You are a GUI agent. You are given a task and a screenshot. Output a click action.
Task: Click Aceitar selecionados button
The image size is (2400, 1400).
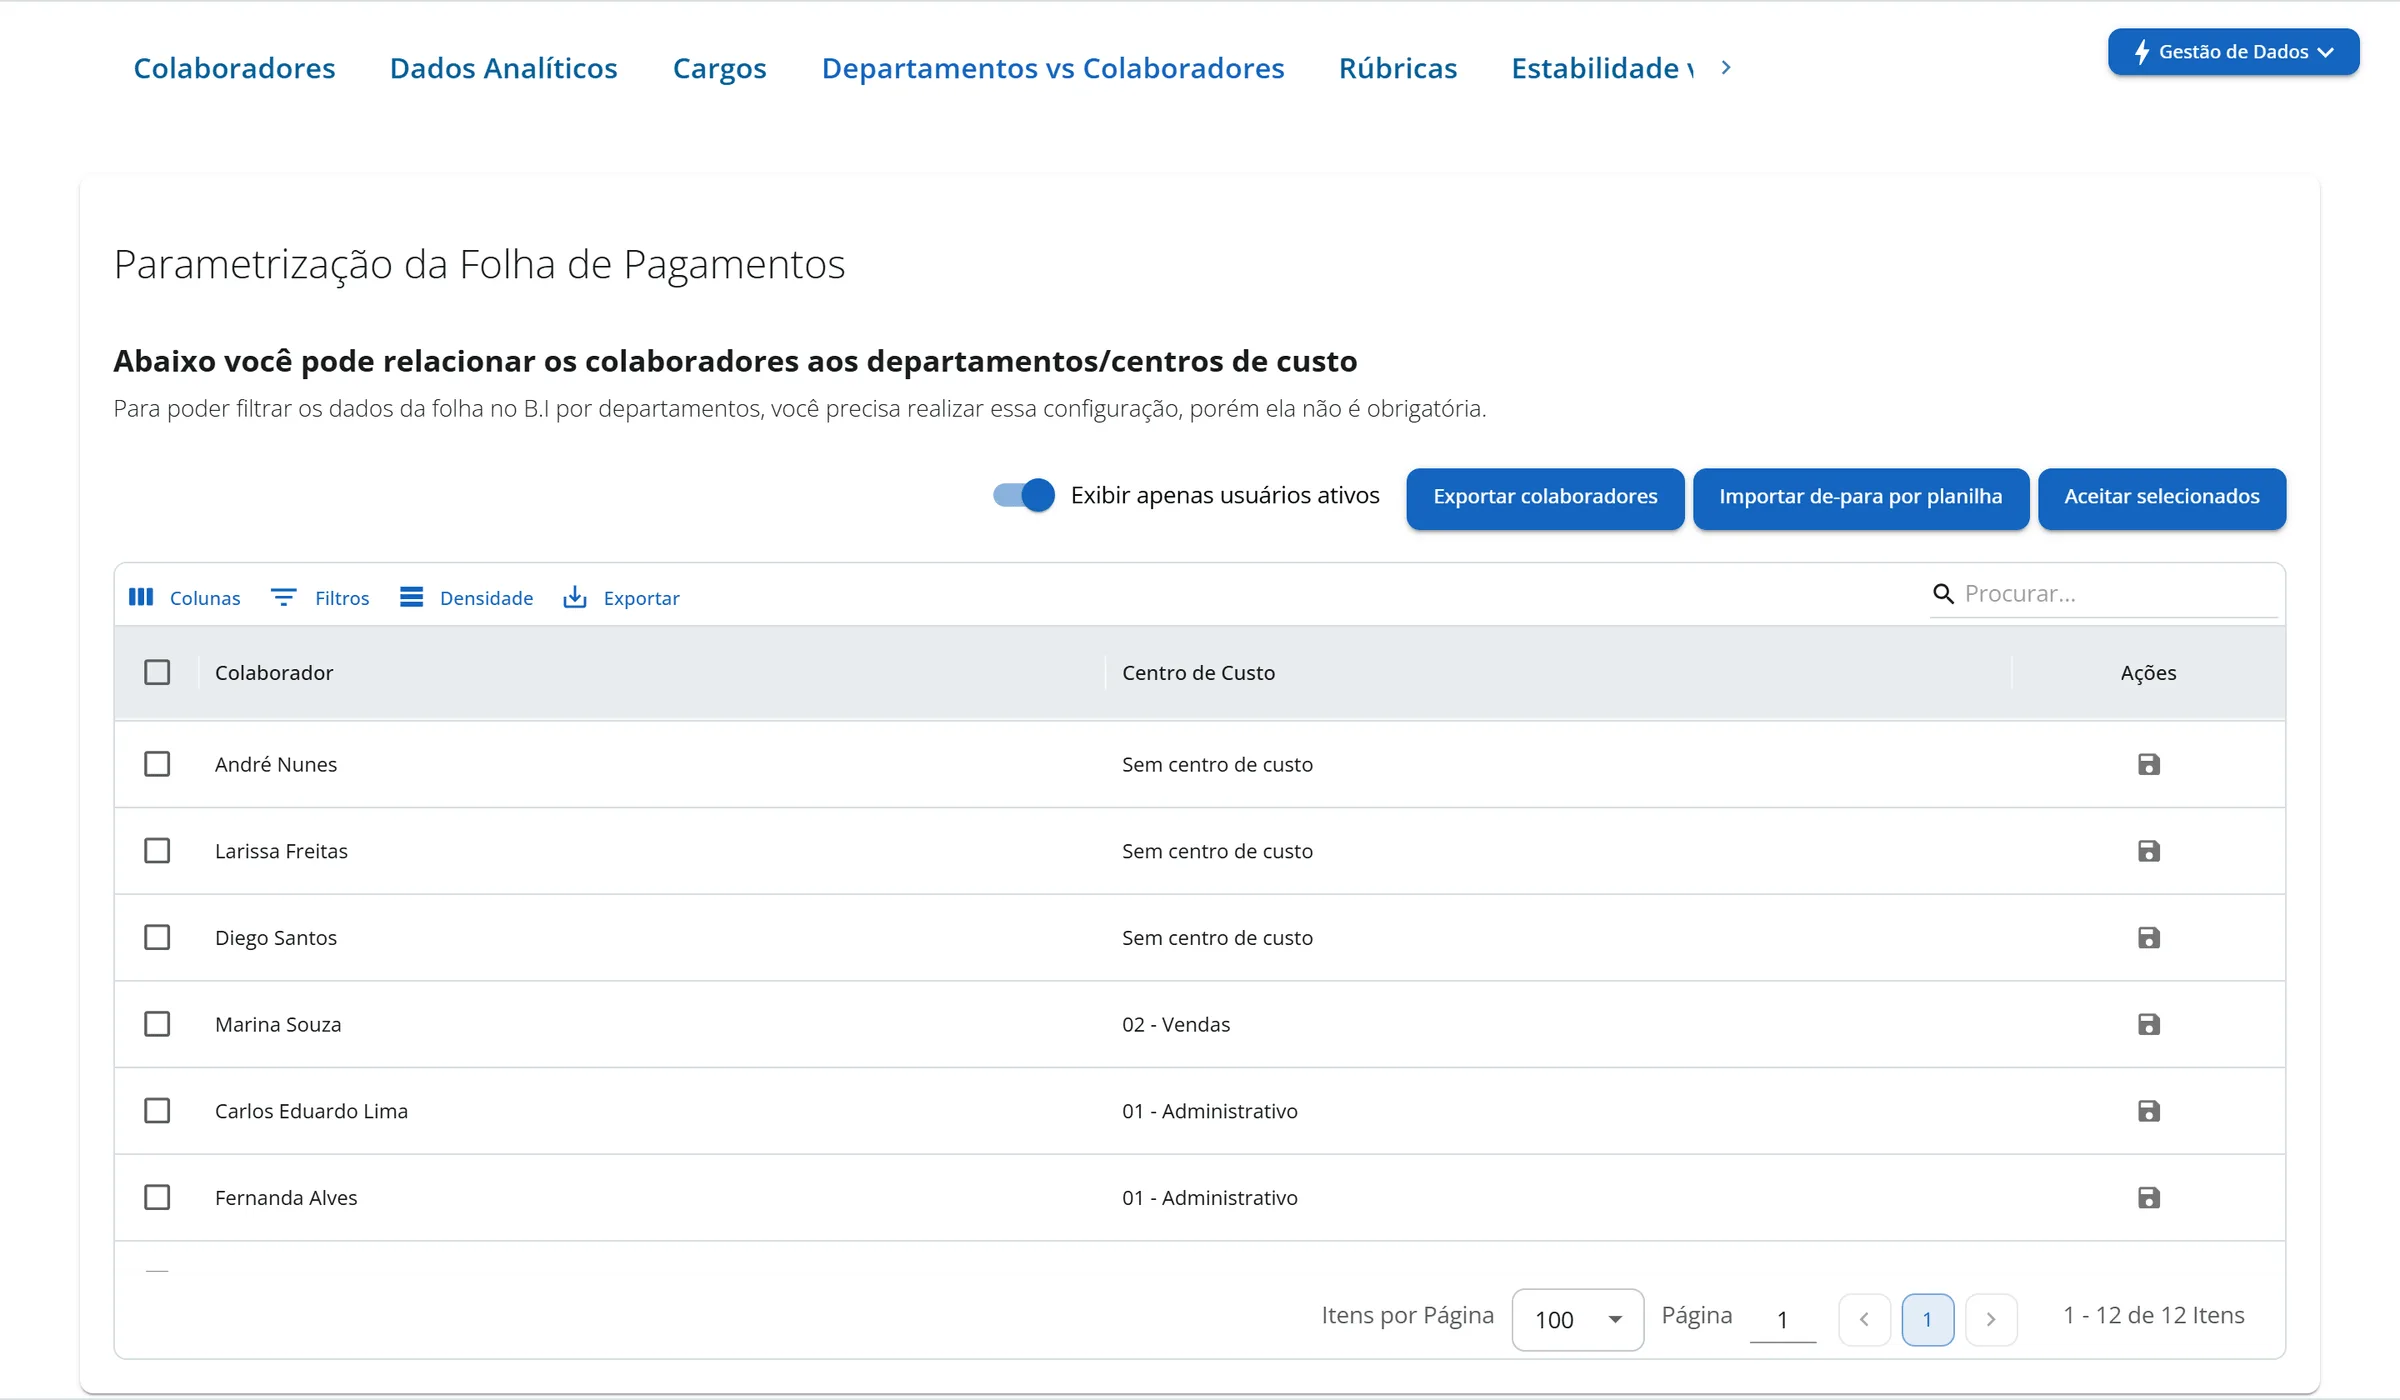coord(2161,497)
